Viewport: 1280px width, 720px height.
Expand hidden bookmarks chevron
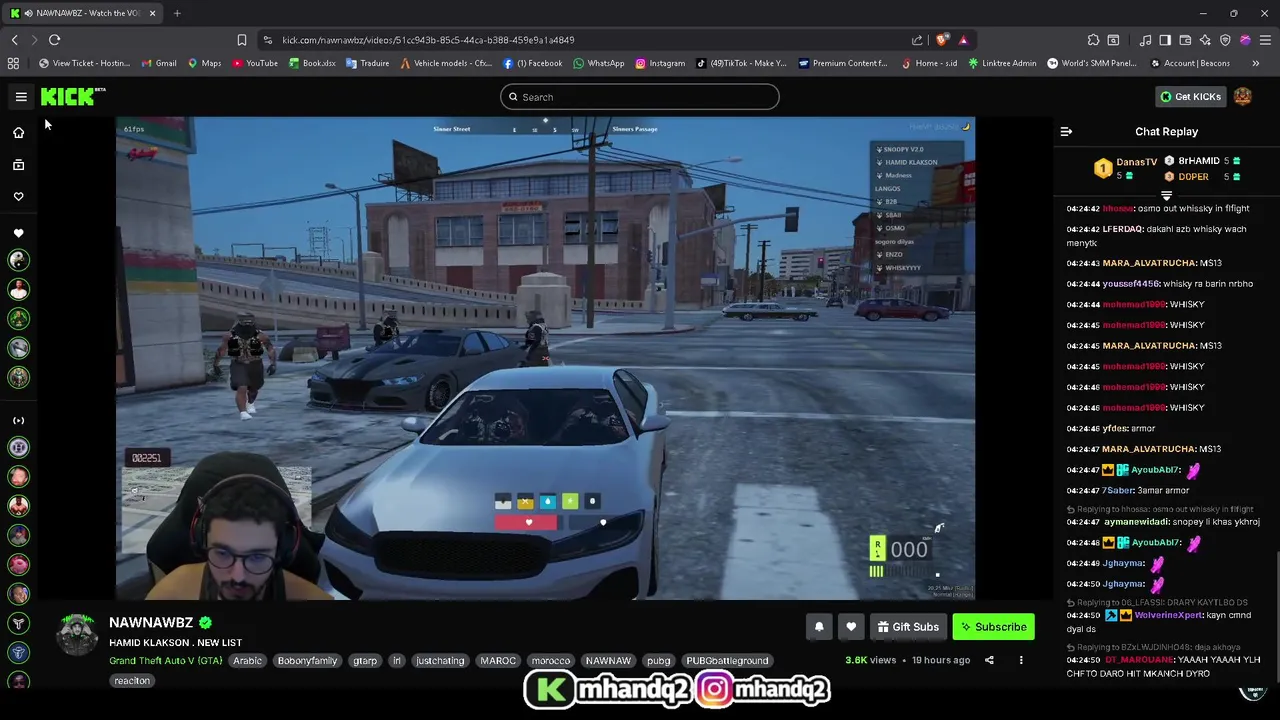point(1255,63)
